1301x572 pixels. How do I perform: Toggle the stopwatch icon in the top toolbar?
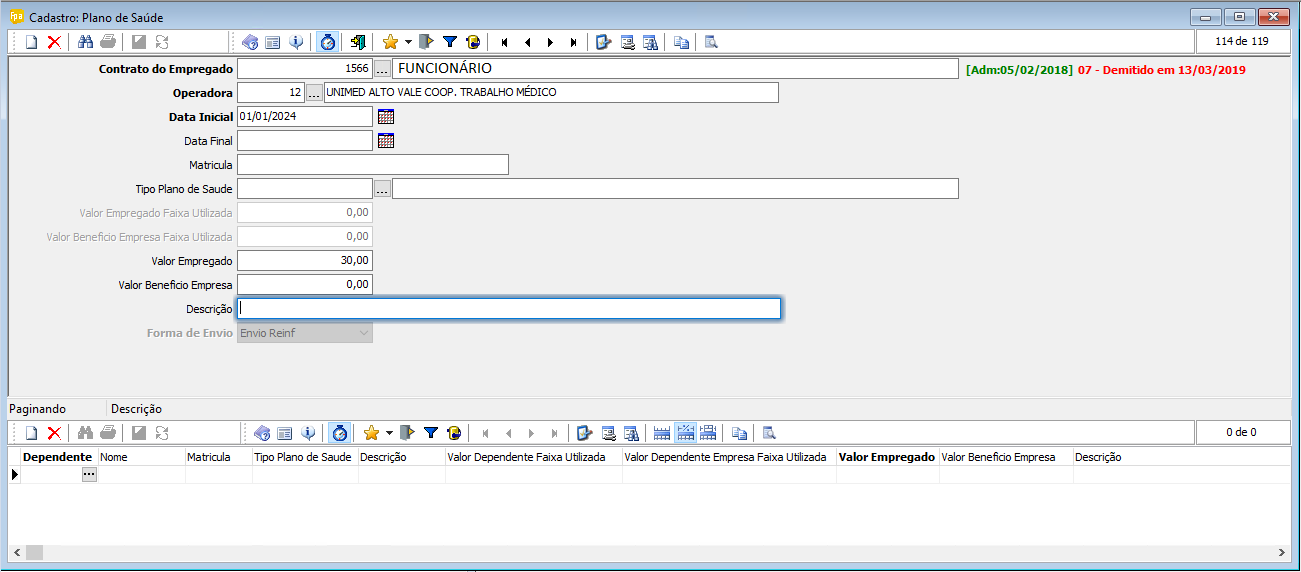click(x=327, y=42)
